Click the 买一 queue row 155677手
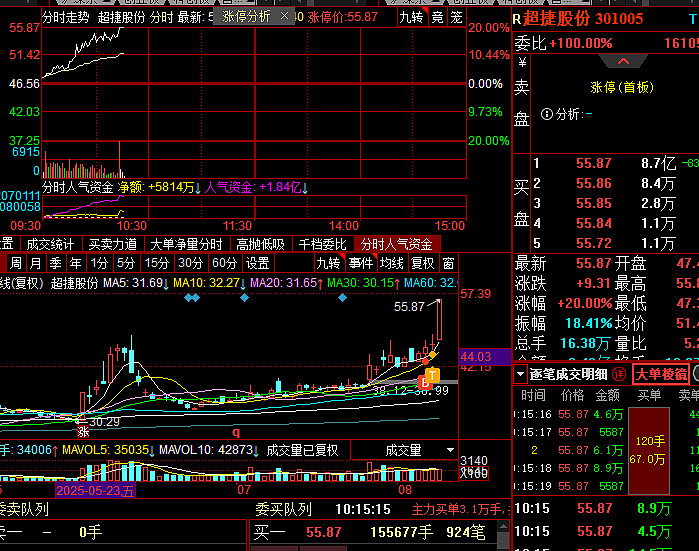699x551 pixels. [x=373, y=532]
